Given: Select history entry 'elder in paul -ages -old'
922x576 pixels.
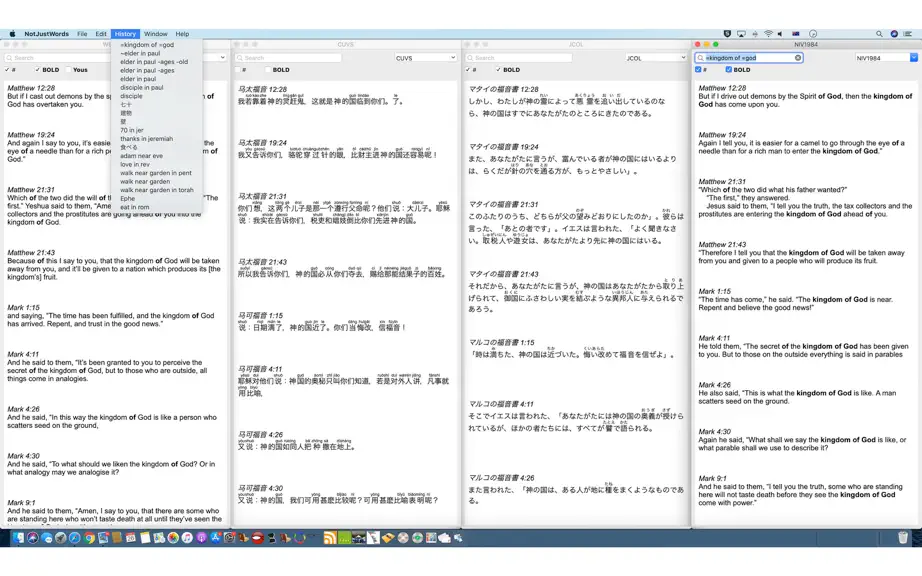Looking at the screenshot, I should (156, 62).
